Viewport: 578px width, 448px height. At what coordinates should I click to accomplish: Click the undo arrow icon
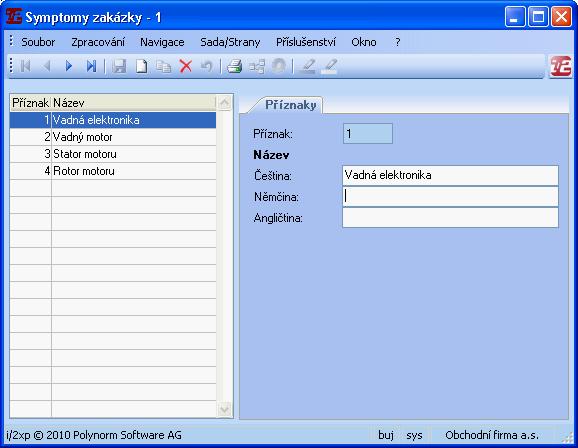pos(207,66)
